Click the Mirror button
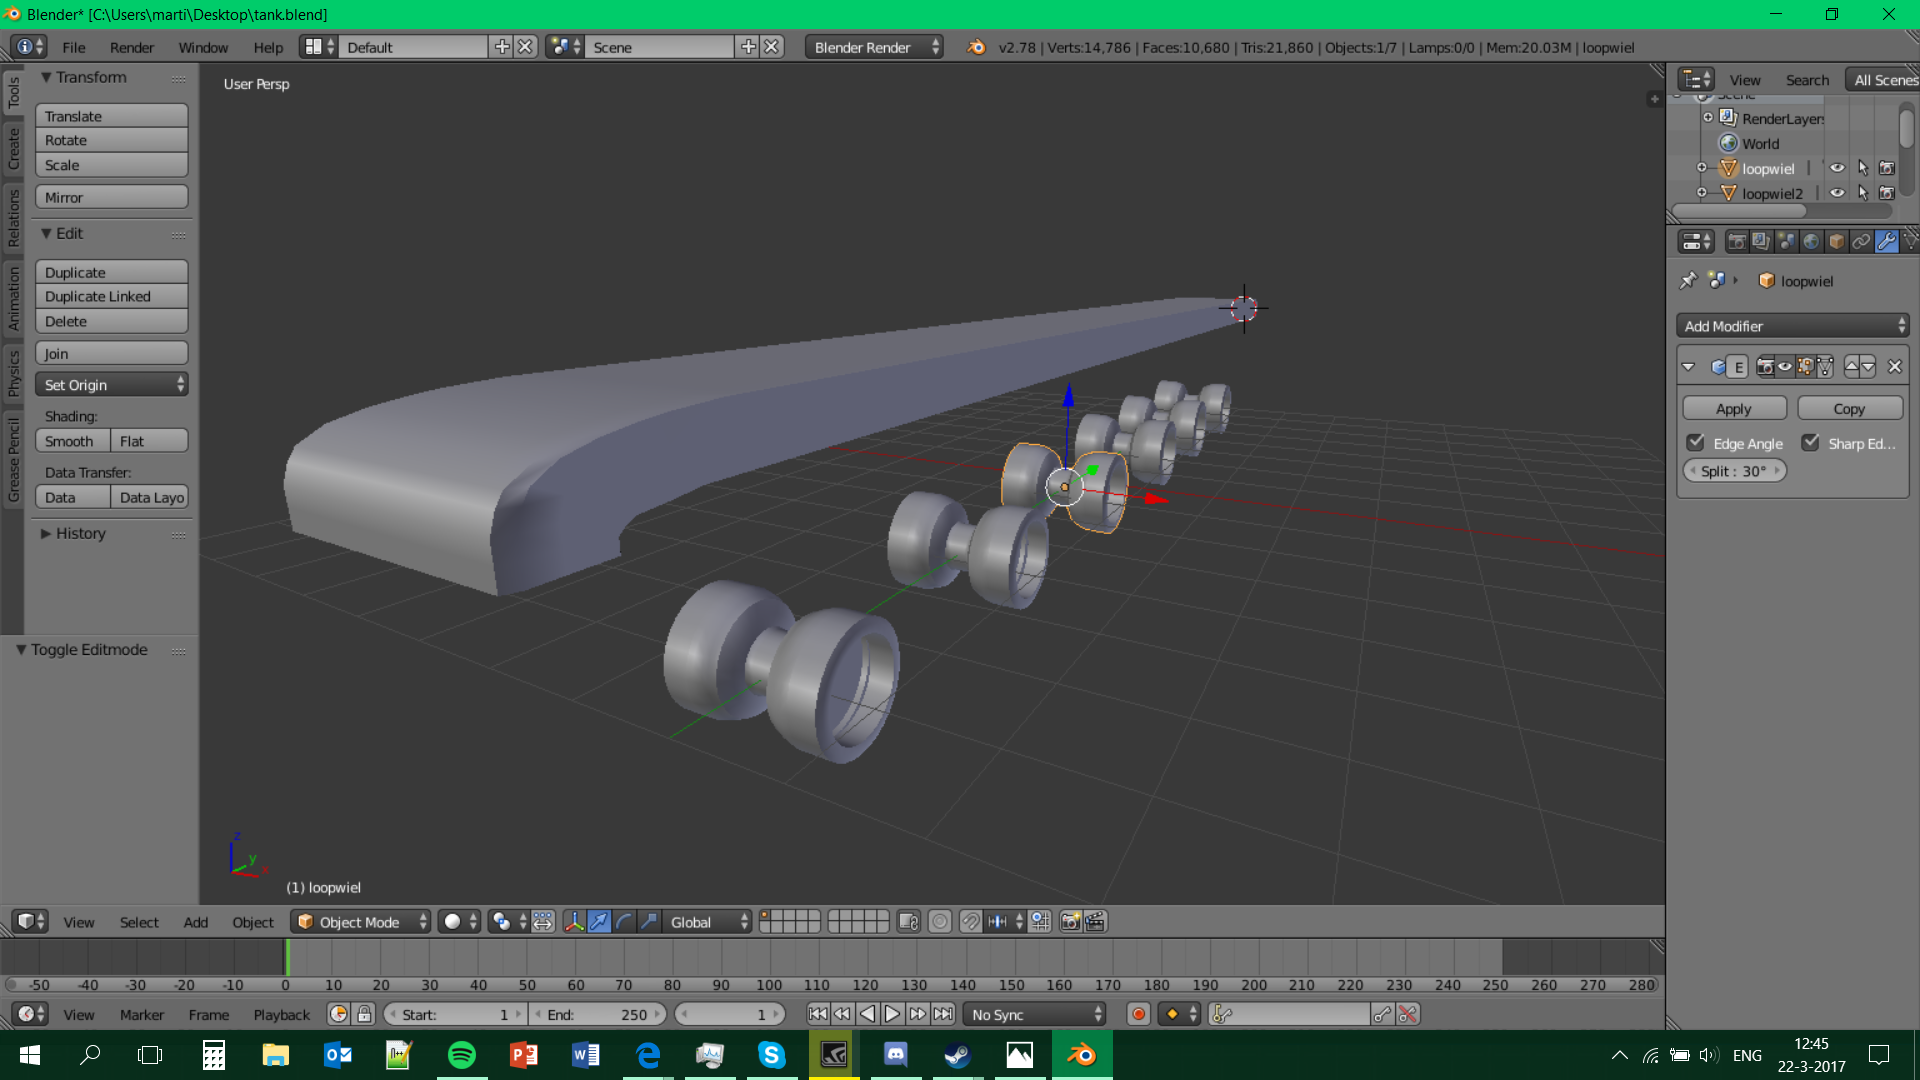1920x1080 pixels. [112, 197]
